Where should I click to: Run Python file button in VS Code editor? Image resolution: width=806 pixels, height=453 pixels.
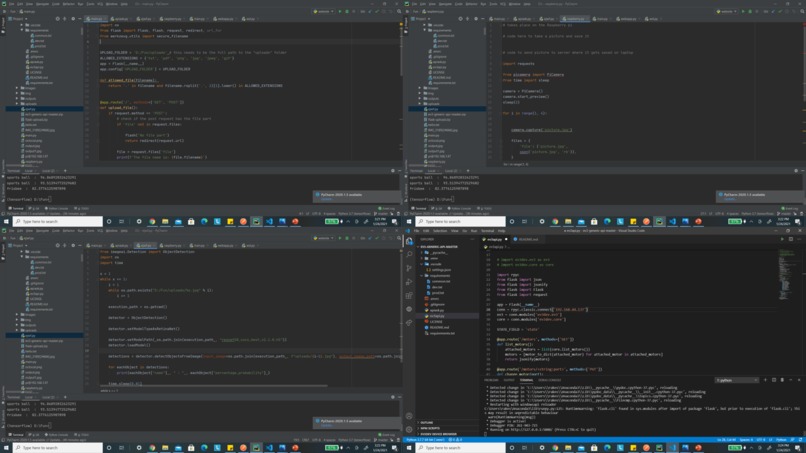coord(782,239)
